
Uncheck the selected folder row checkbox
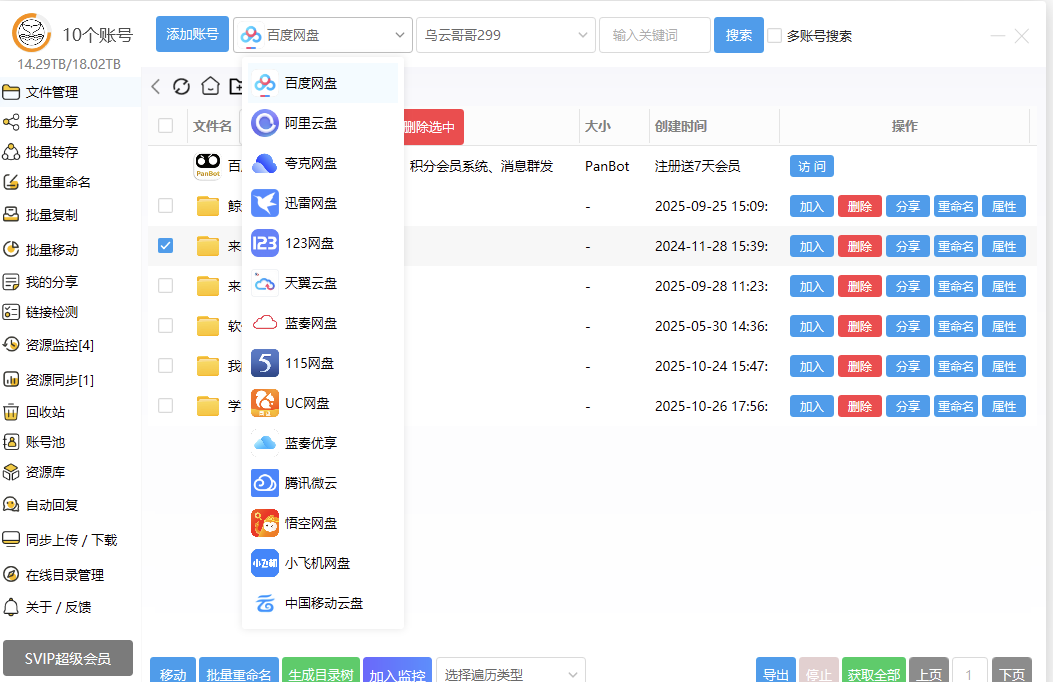tap(165, 245)
